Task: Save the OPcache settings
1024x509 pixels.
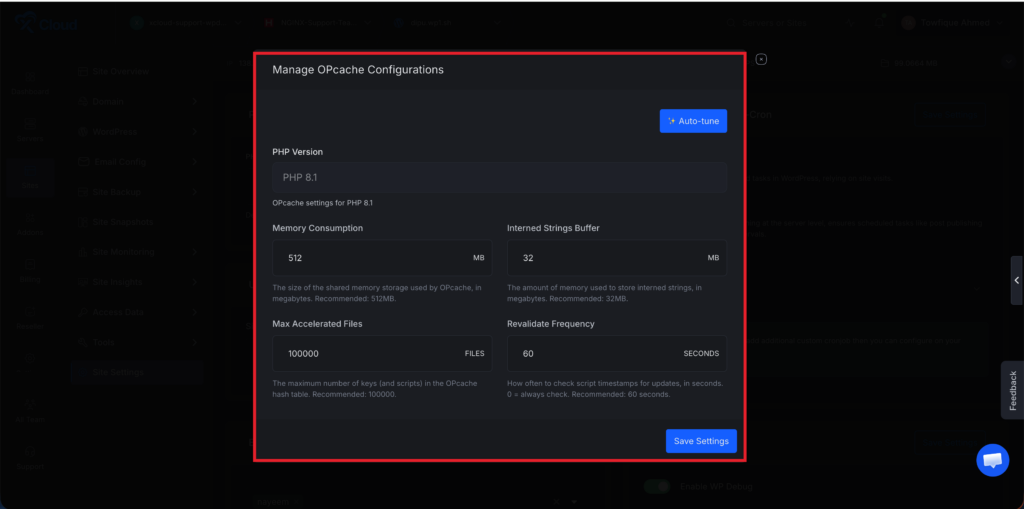Action: click(x=701, y=441)
